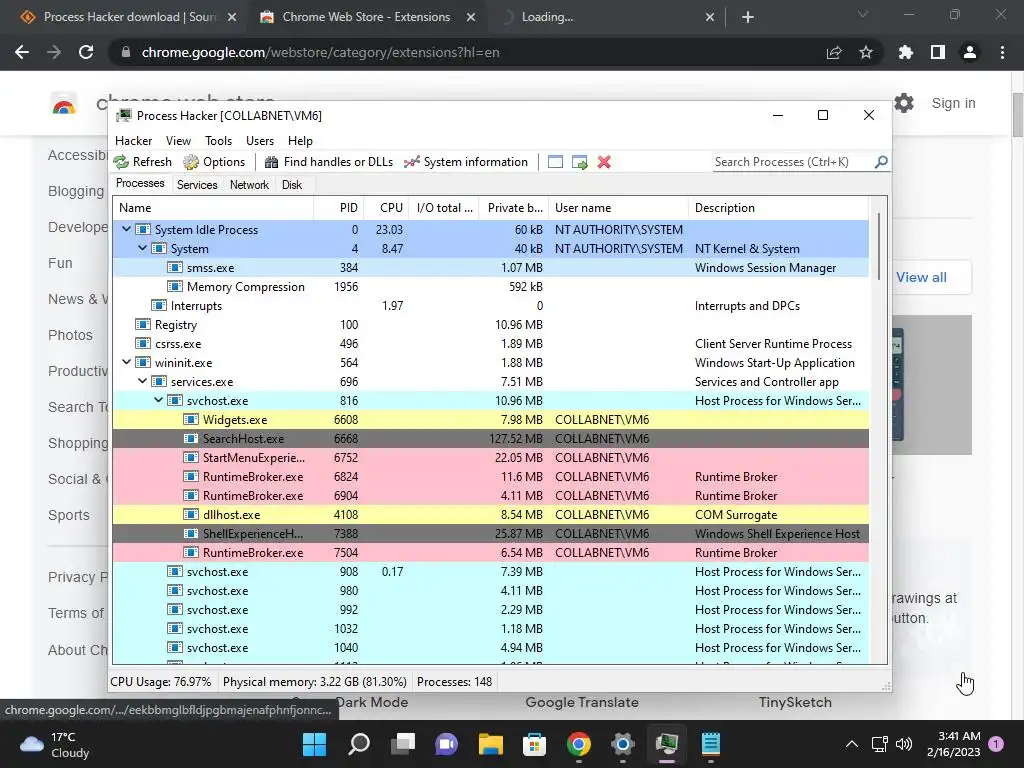Image resolution: width=1024 pixels, height=768 pixels.
Task: Select the Widgets.exe process row
Action: coord(490,419)
